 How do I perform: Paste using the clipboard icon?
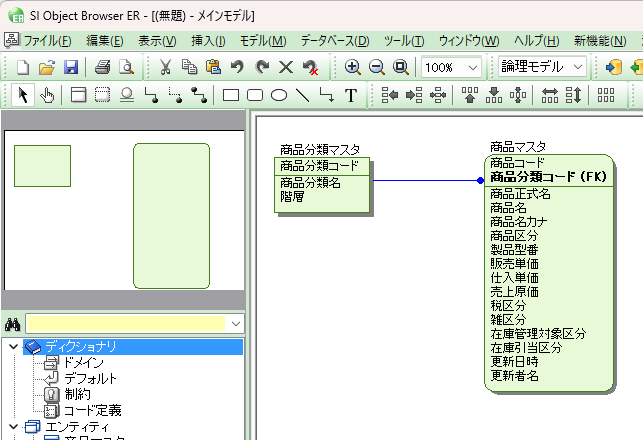coord(213,67)
